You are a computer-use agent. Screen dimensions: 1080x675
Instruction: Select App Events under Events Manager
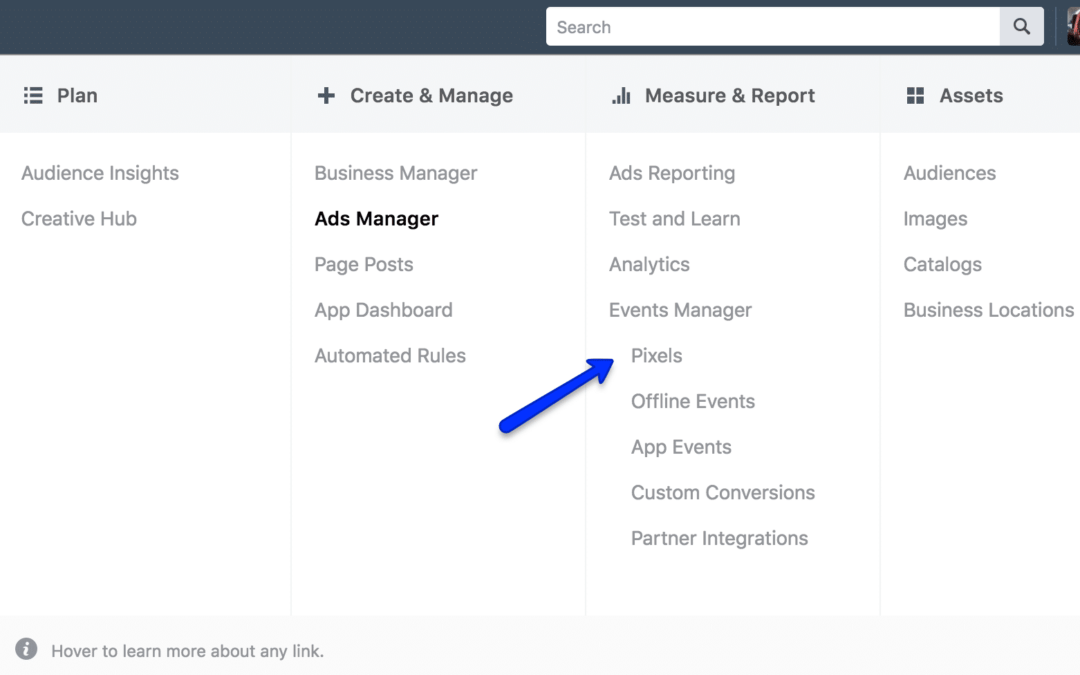click(681, 447)
